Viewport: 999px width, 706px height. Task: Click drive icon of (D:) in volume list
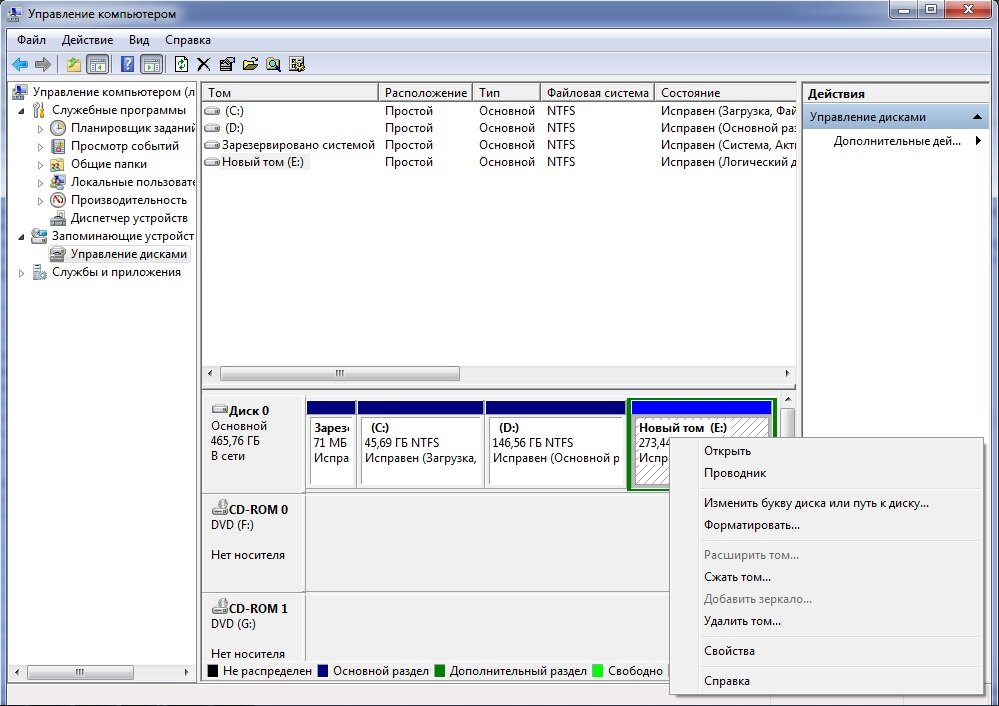pyautogui.click(x=212, y=128)
